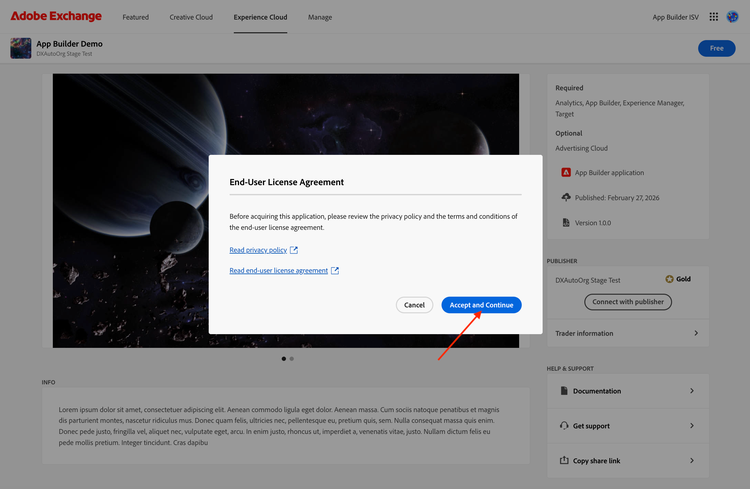Open the app switcher grid icon
Viewport: 750px width, 489px height.
pos(714,17)
